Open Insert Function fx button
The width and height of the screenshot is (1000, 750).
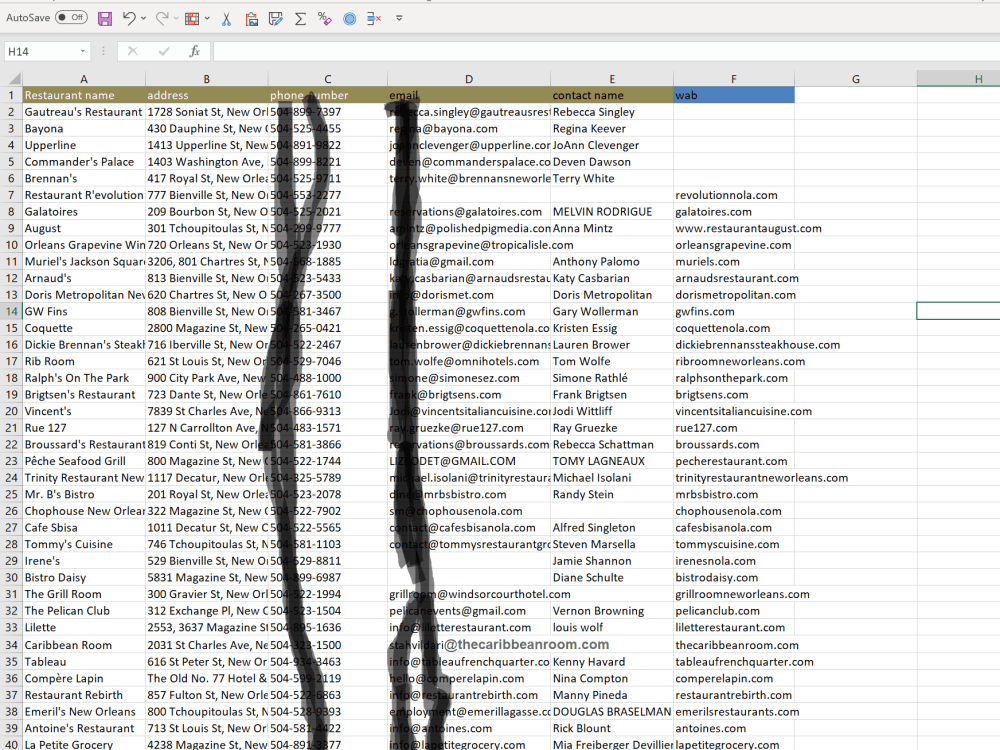[x=195, y=51]
